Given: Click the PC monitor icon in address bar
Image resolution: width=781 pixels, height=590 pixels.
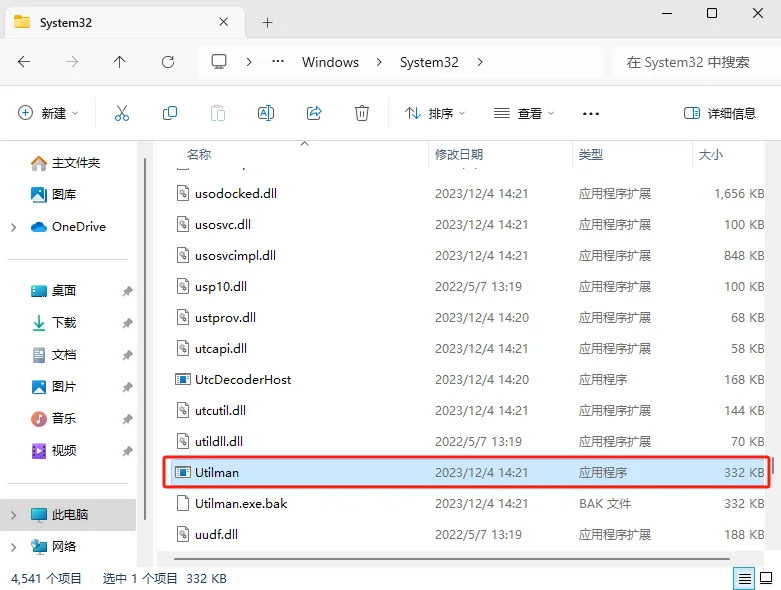Looking at the screenshot, I should click(219, 62).
